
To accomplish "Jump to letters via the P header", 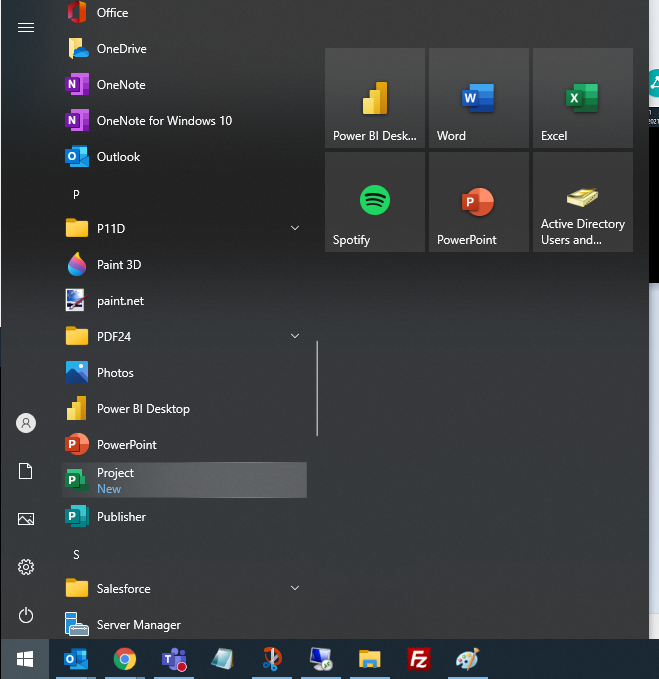I will point(76,194).
